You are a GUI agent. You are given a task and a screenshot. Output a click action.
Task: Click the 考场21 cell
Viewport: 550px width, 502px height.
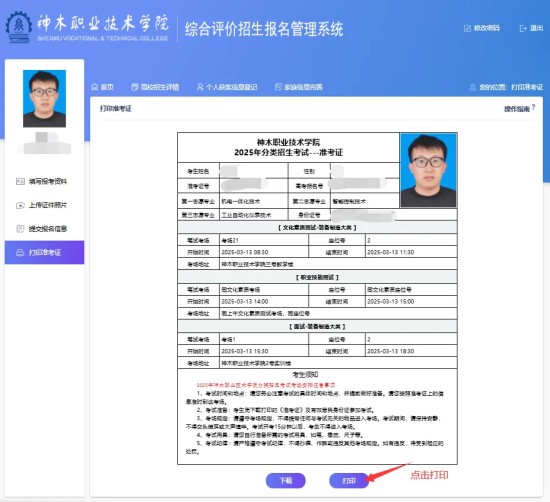(x=264, y=240)
